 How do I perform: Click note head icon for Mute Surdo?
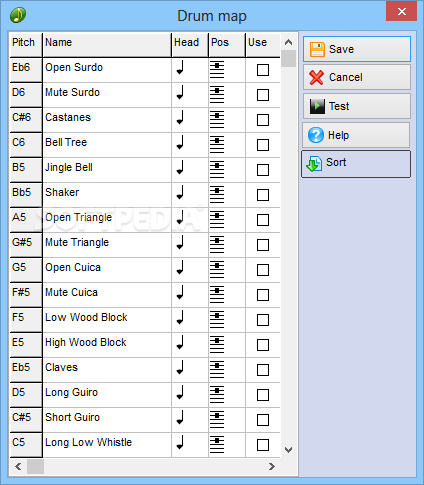[x=180, y=93]
